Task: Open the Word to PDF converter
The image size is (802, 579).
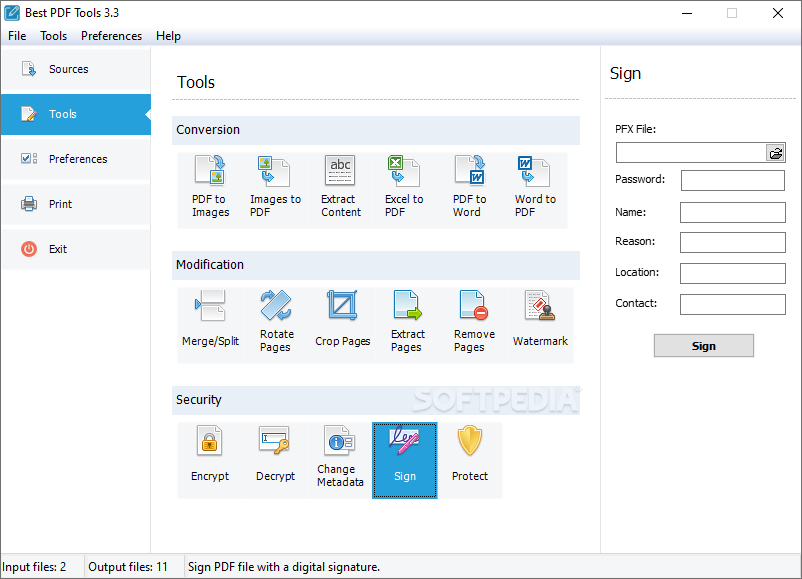Action: [x=535, y=190]
